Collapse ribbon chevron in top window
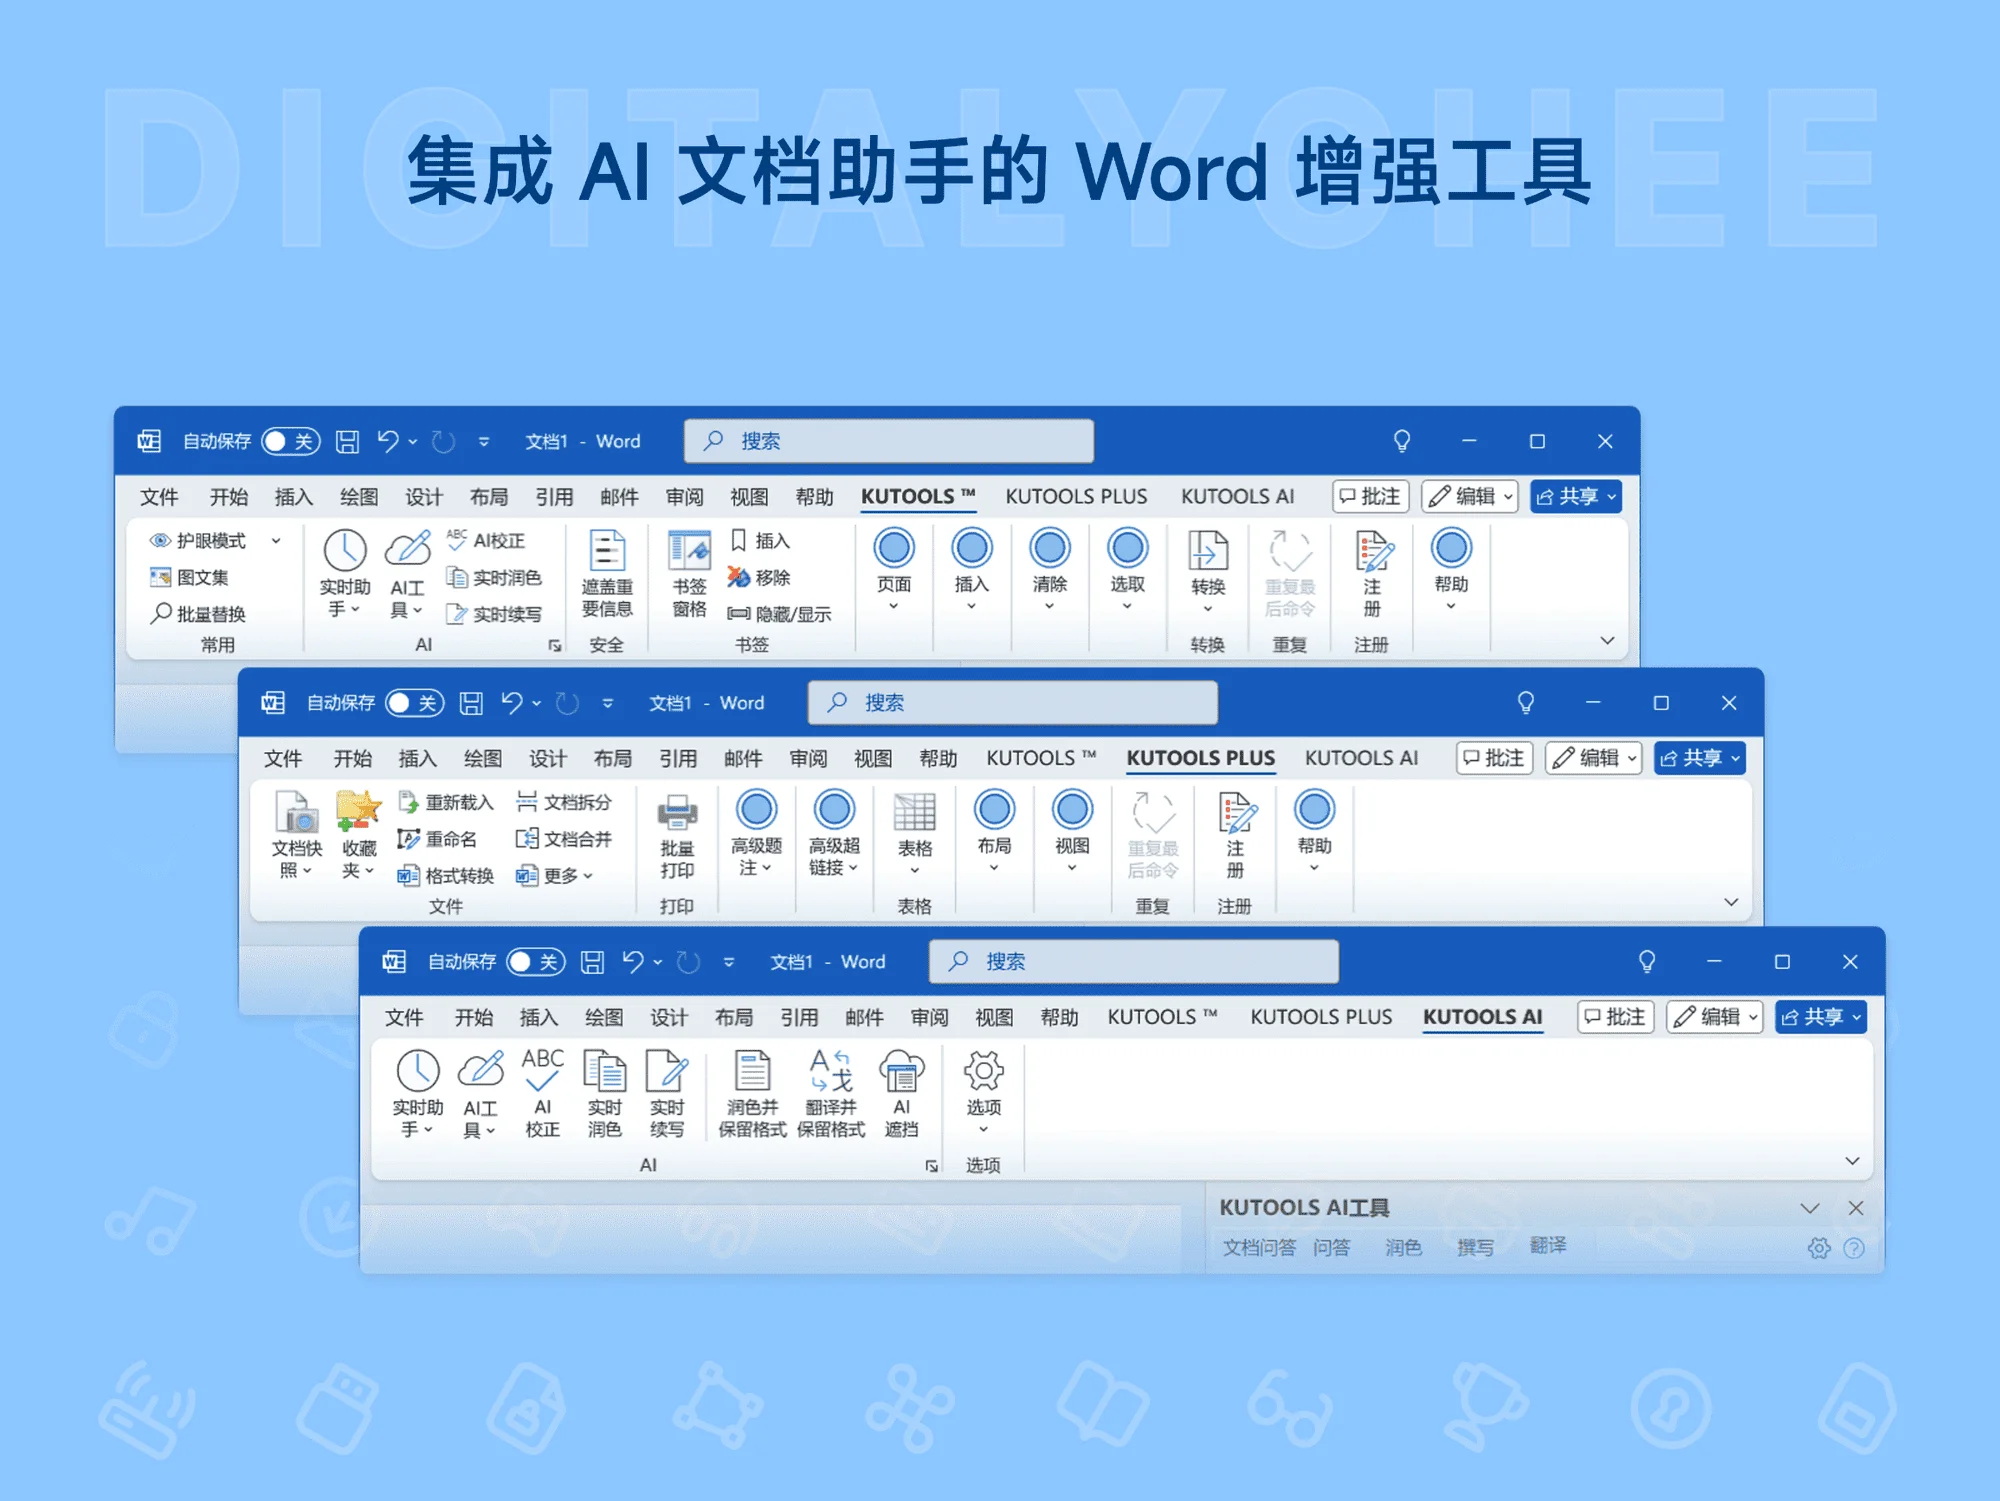 pyautogui.click(x=1607, y=641)
